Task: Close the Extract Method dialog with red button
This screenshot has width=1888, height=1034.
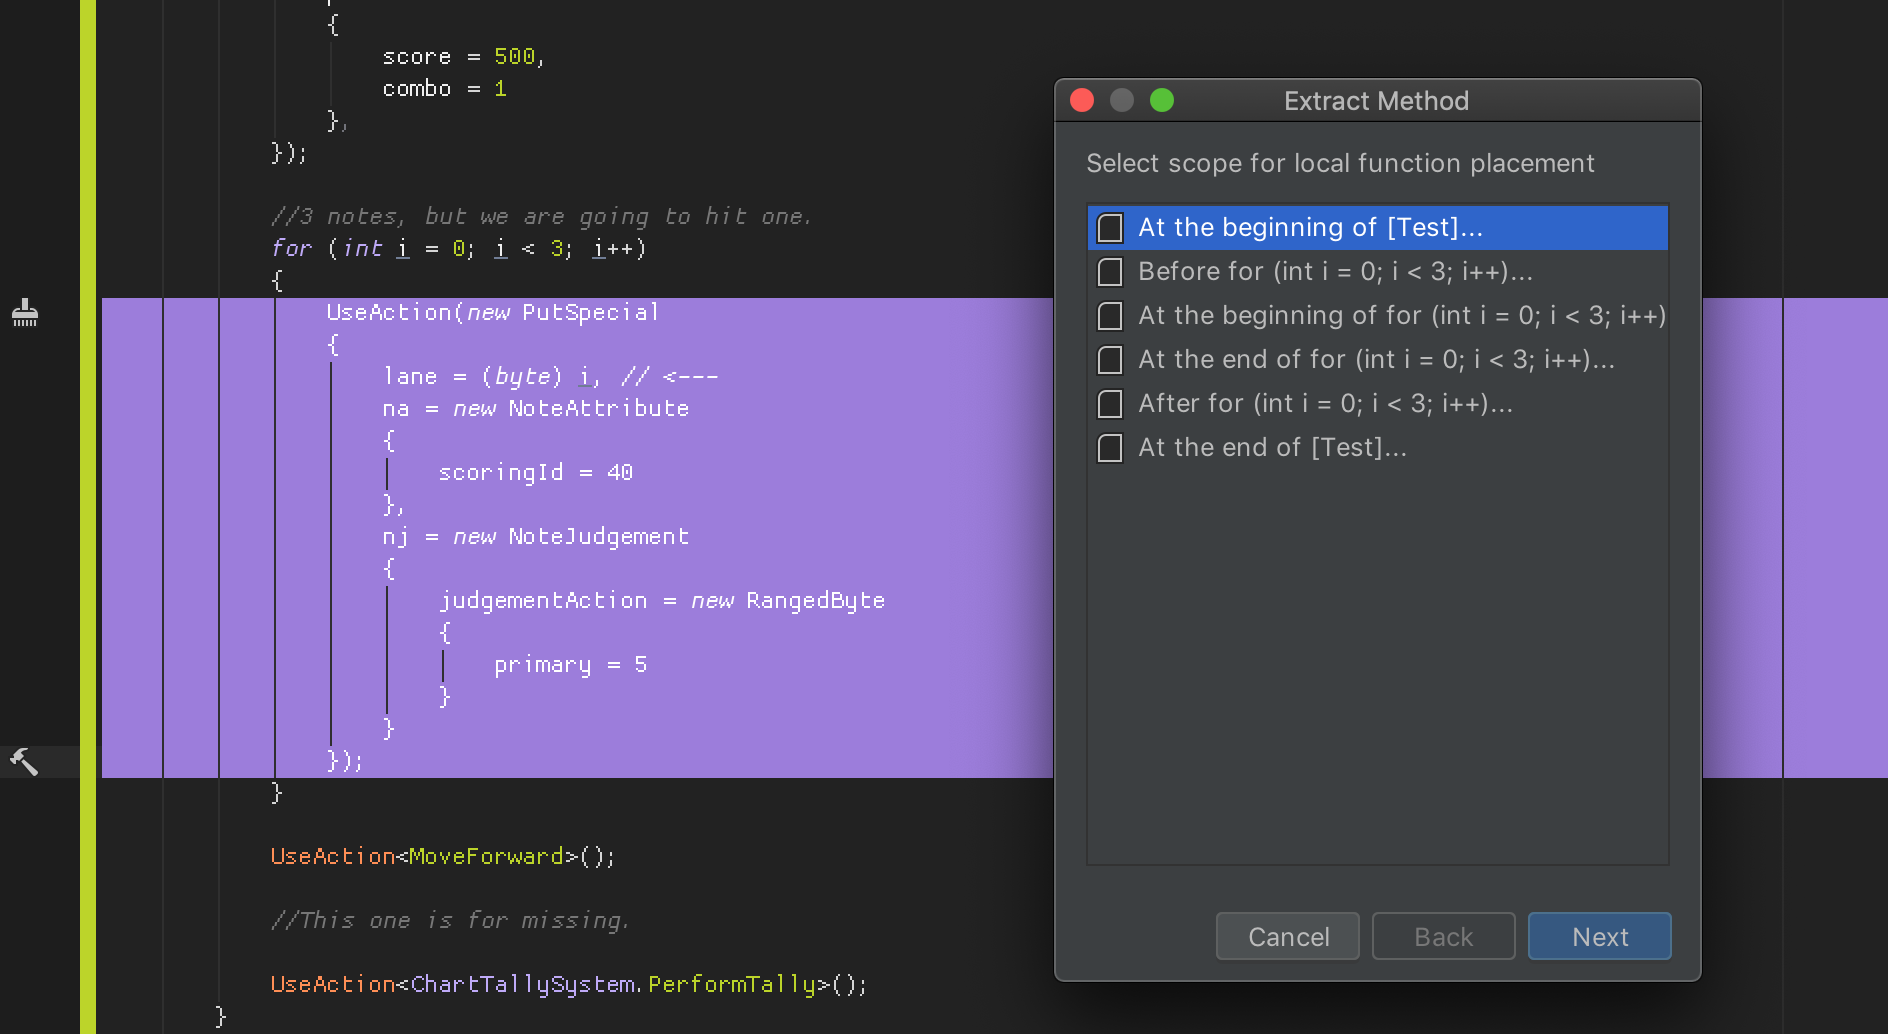Action: point(1082,101)
